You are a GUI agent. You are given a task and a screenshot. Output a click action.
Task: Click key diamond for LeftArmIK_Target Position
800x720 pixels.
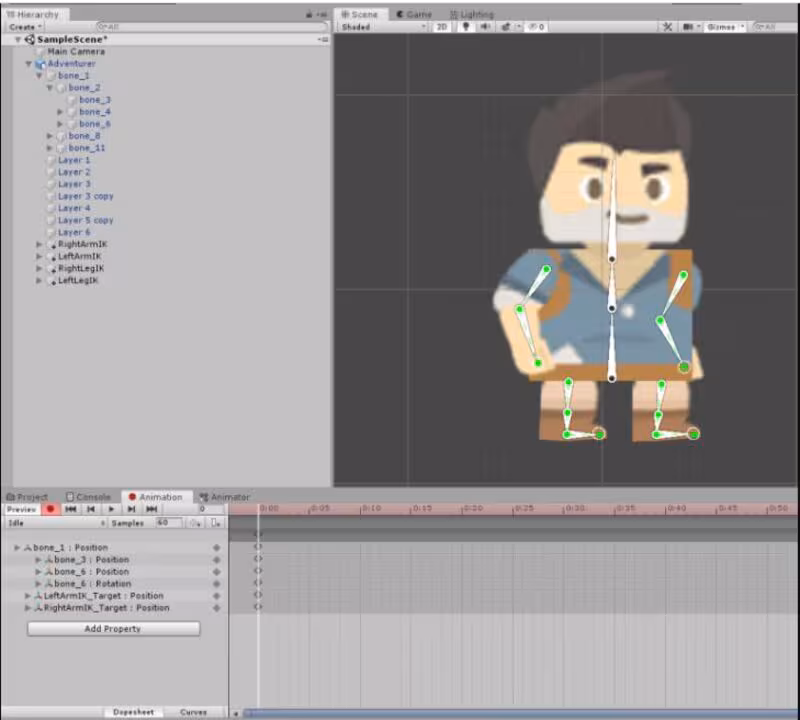point(217,596)
